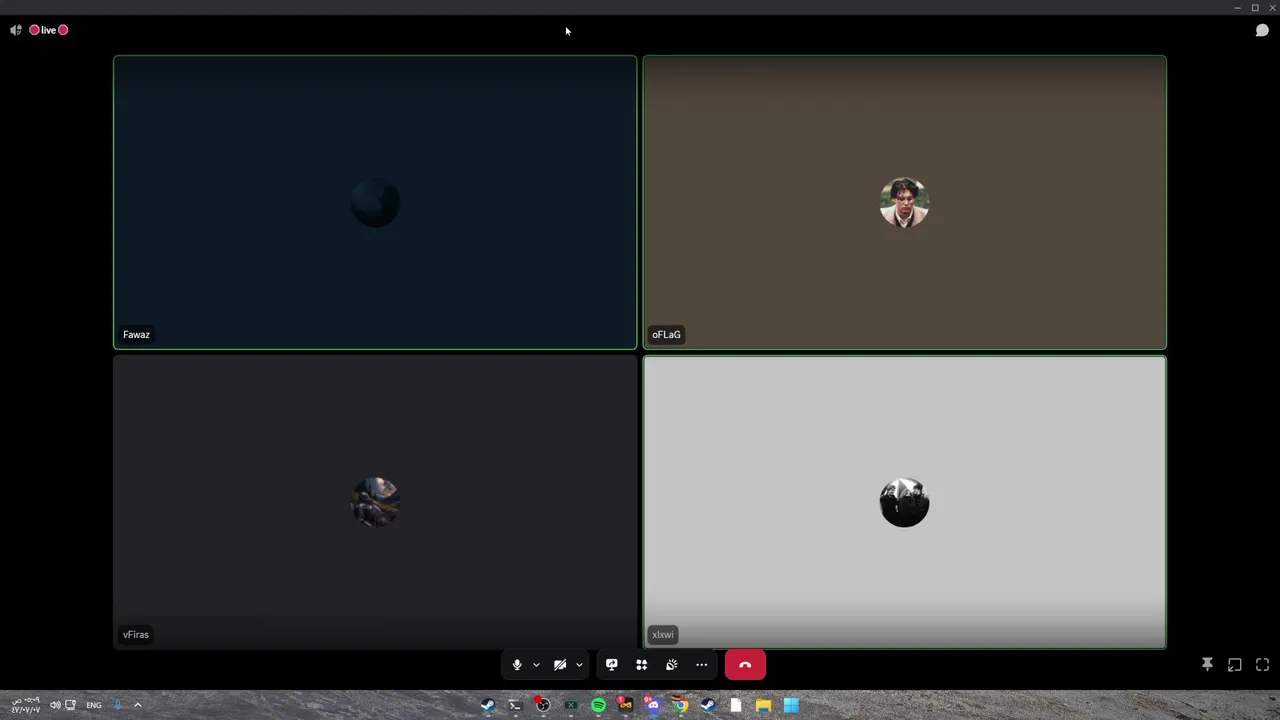This screenshot has width=1280, height=720.
Task: Click the speaker icon beside live badge
Action: click(x=15, y=30)
